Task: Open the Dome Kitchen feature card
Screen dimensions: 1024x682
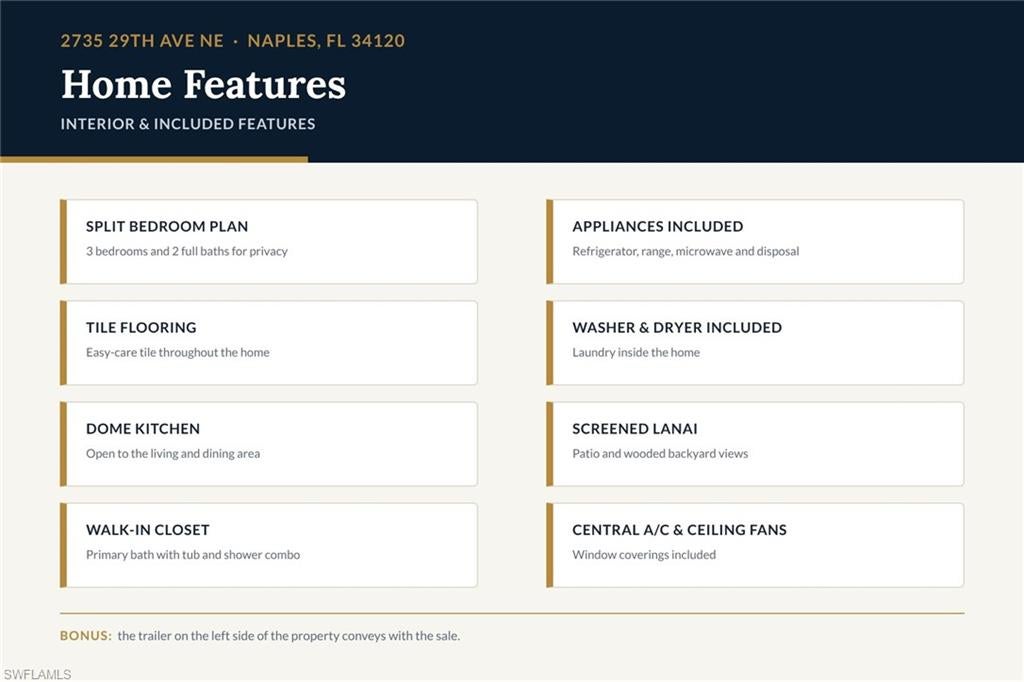Action: (x=268, y=444)
